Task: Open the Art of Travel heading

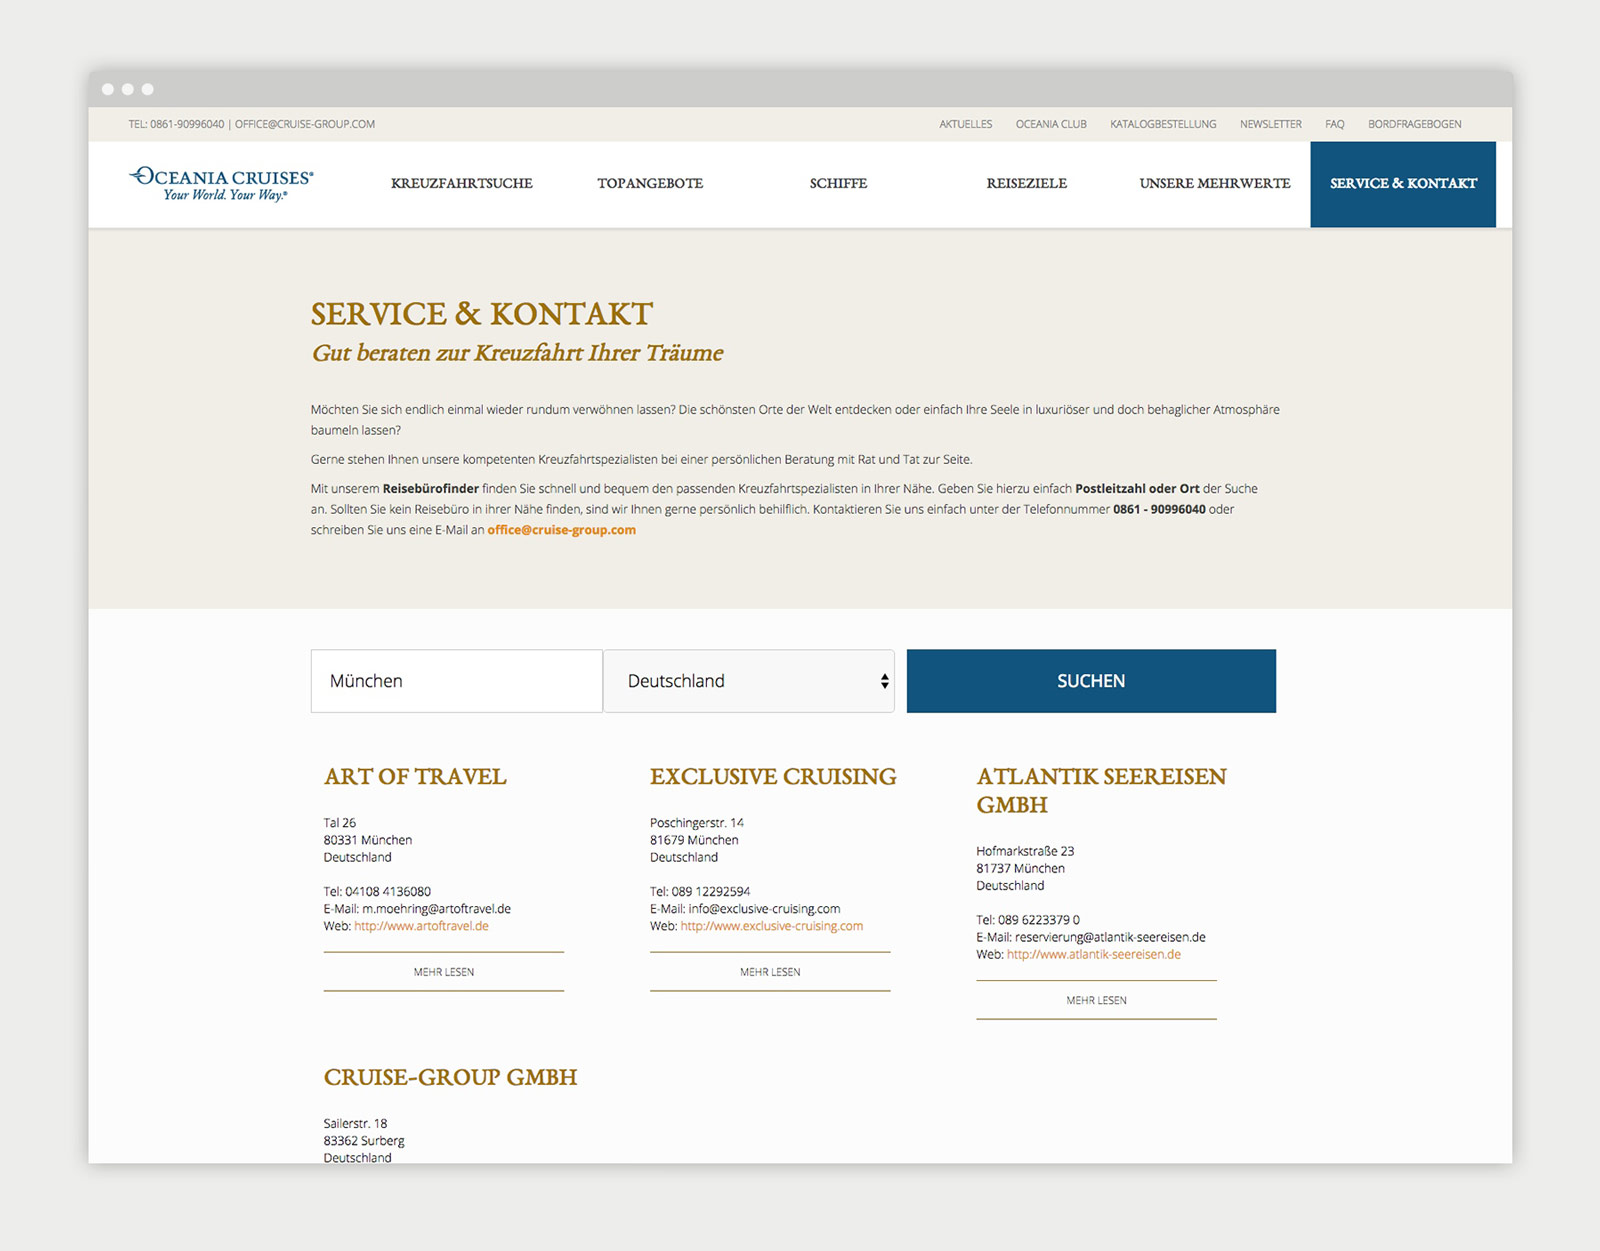Action: (415, 777)
